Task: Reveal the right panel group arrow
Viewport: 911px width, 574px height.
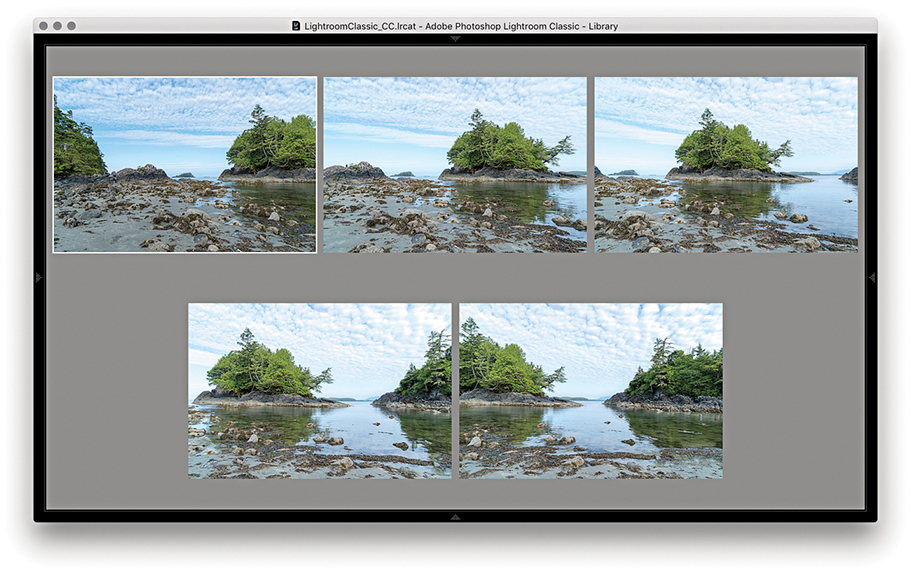Action: (x=872, y=278)
